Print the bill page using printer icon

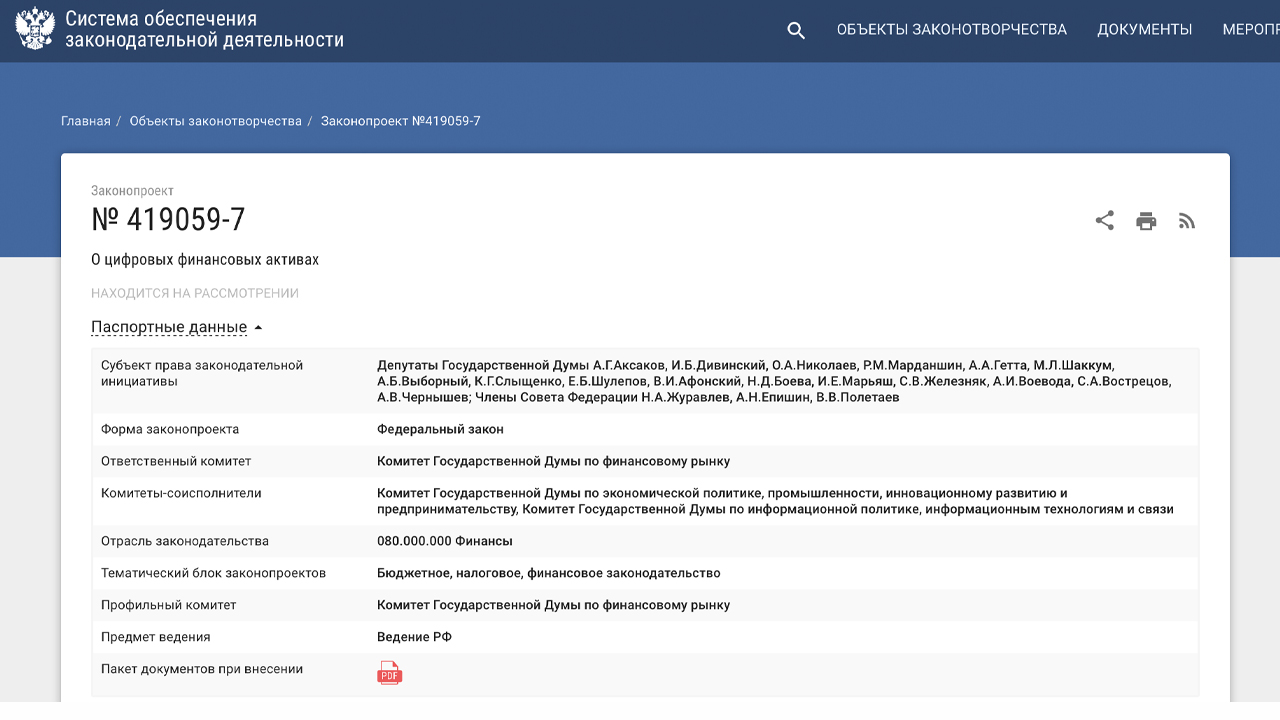(x=1146, y=221)
